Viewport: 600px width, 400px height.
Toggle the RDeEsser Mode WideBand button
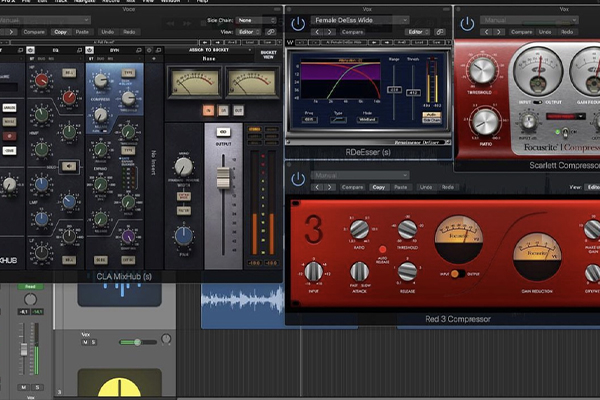(x=367, y=120)
